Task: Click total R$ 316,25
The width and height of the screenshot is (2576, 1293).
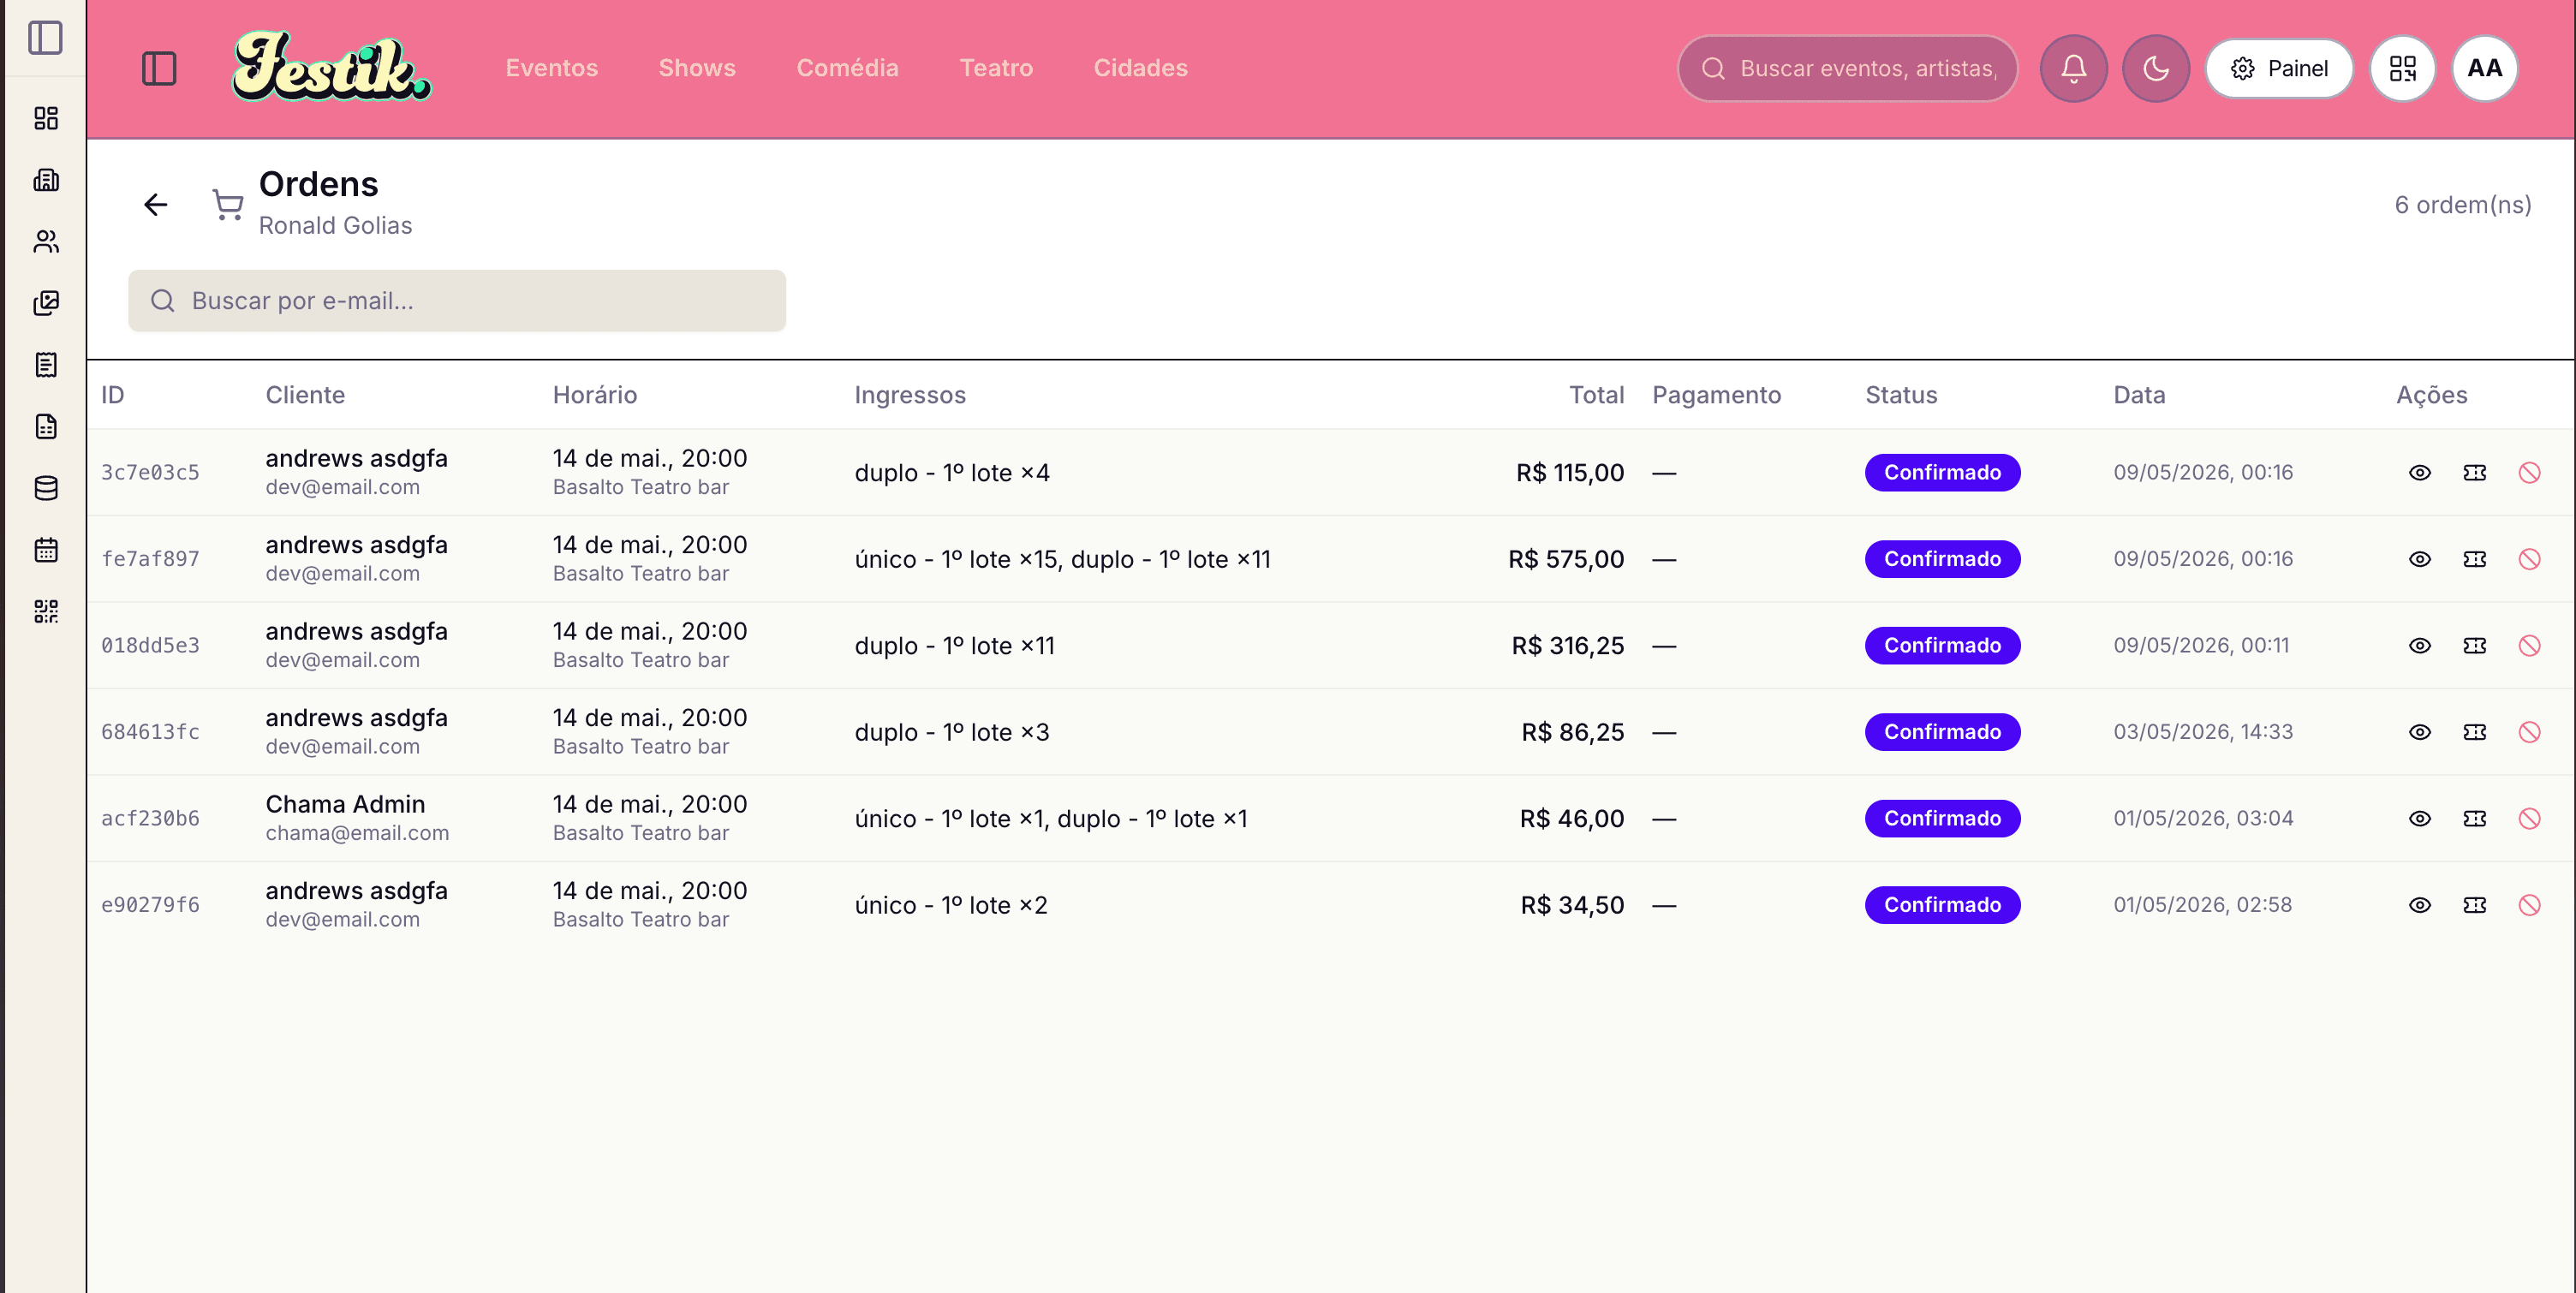Action: click(x=1568, y=646)
